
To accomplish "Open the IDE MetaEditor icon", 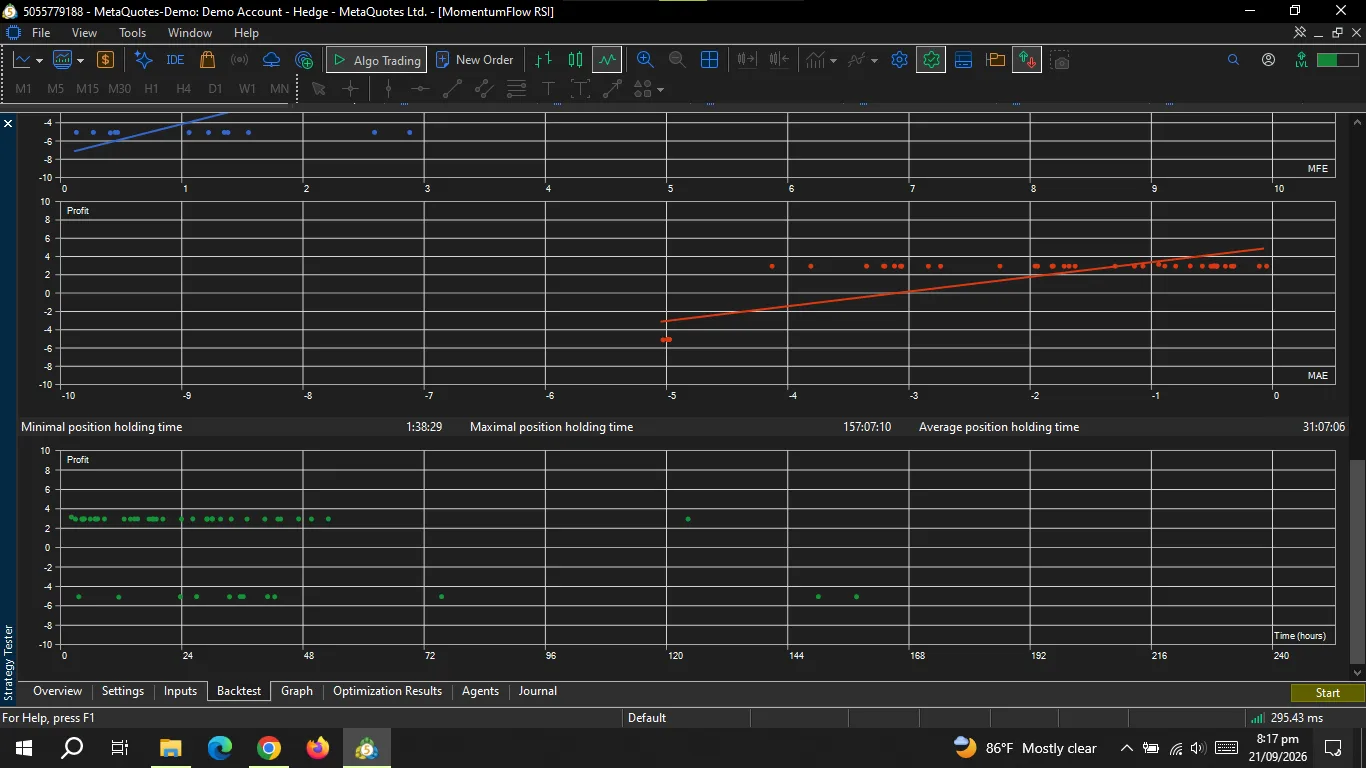I will pyautogui.click(x=175, y=60).
